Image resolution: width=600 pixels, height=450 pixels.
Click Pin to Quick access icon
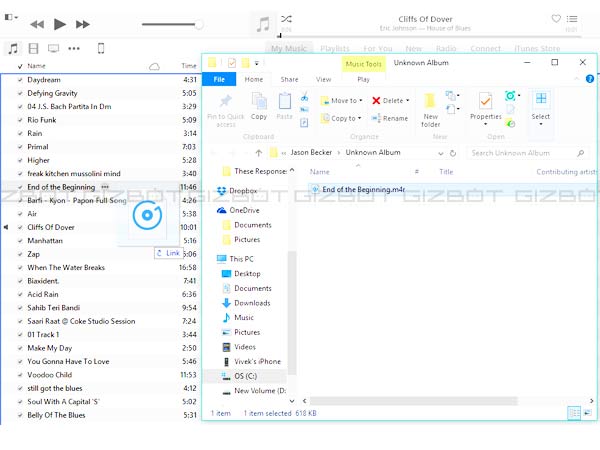tap(226, 107)
